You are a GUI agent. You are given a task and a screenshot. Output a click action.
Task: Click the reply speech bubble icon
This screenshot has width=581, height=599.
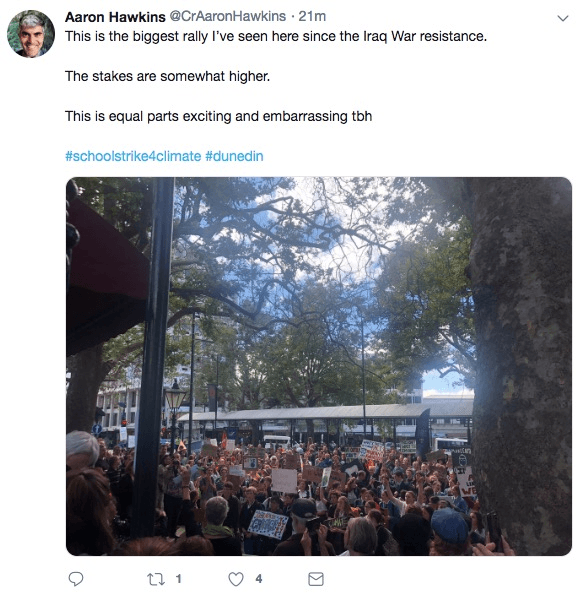[x=76, y=579]
